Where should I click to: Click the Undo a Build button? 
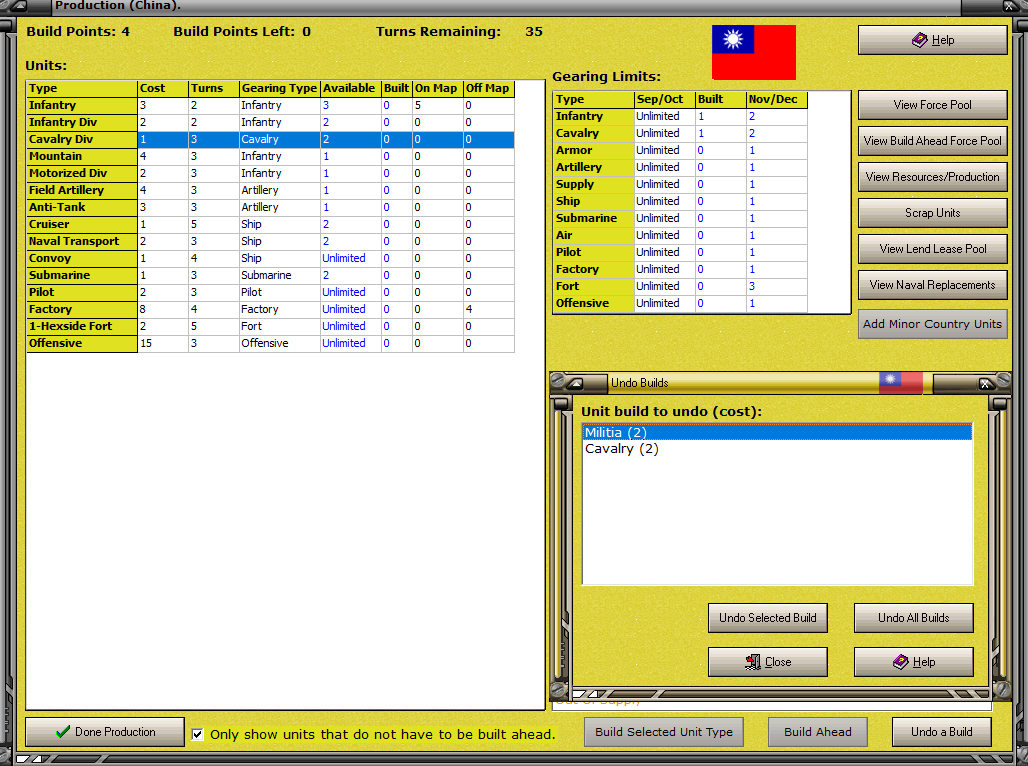click(941, 732)
